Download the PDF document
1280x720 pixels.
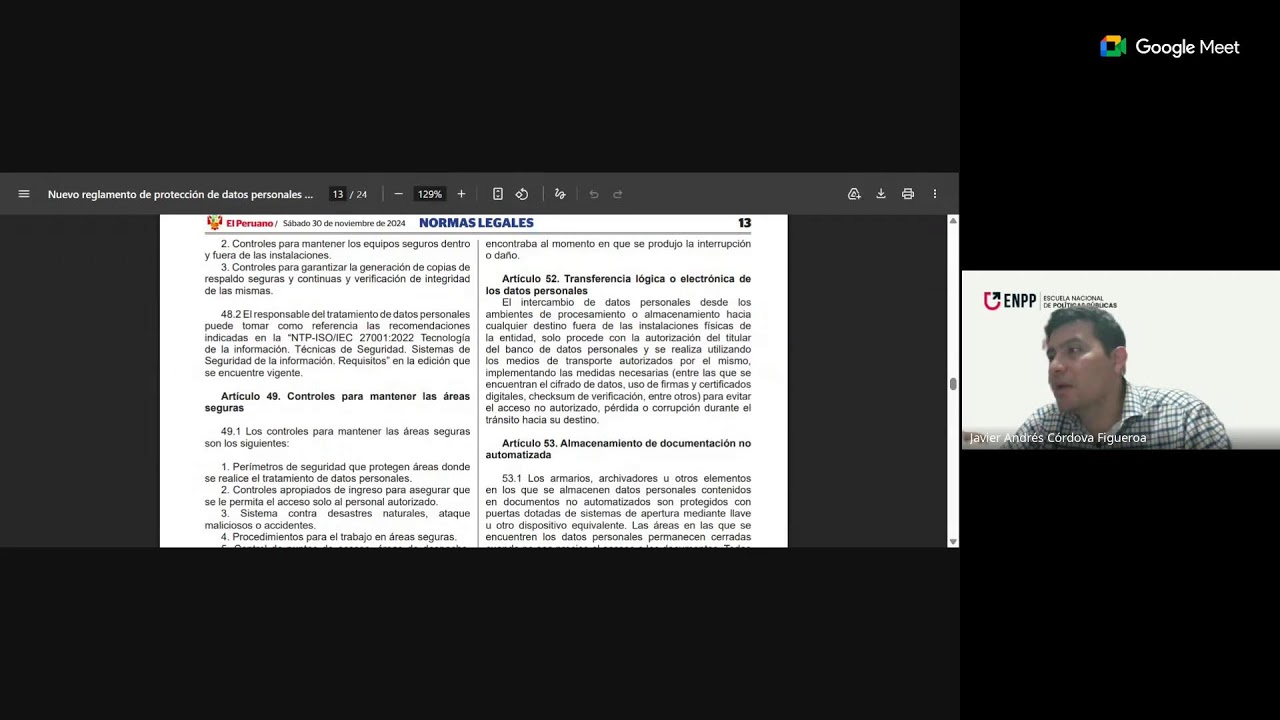[x=881, y=194]
